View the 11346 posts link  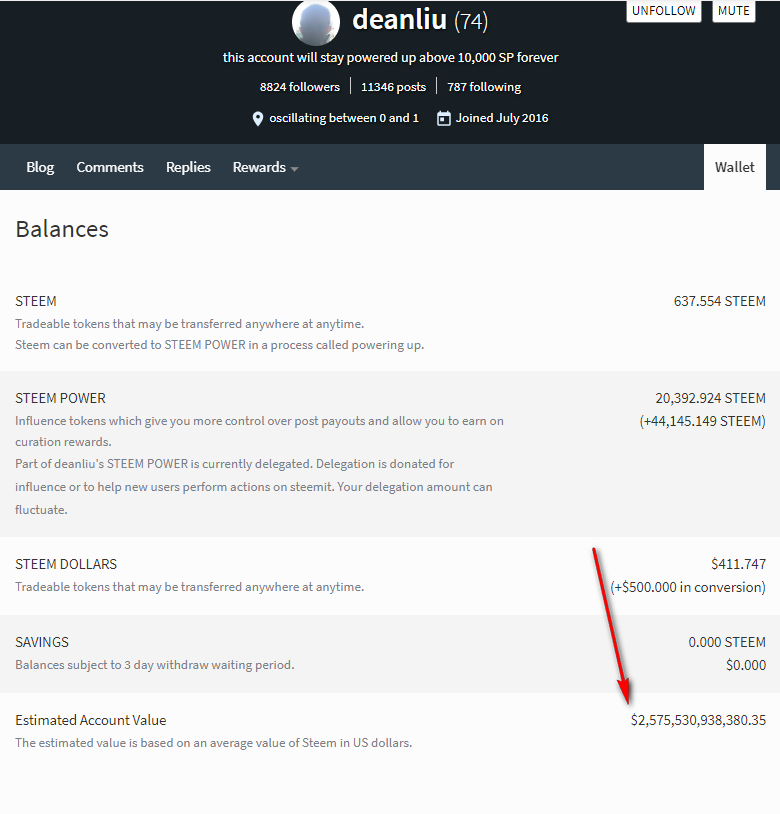393,87
